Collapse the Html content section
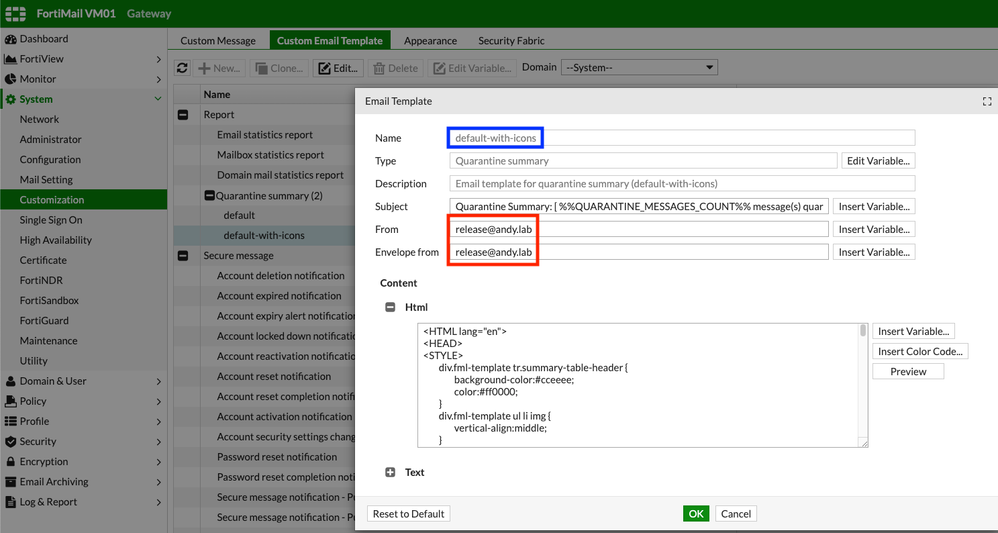 coord(390,307)
